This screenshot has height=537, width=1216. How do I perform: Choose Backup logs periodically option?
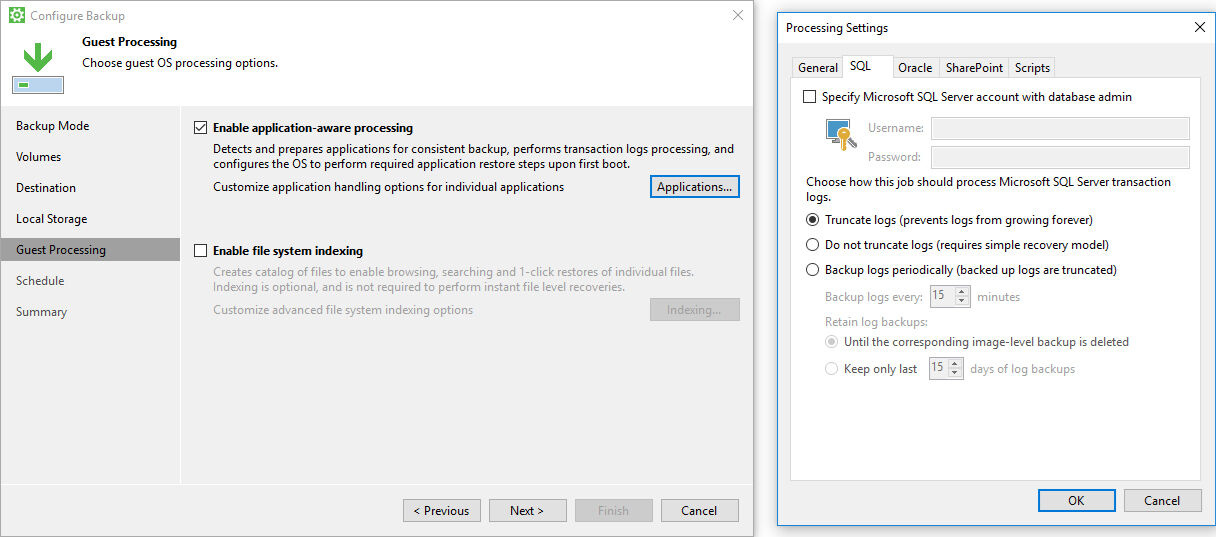(x=812, y=270)
